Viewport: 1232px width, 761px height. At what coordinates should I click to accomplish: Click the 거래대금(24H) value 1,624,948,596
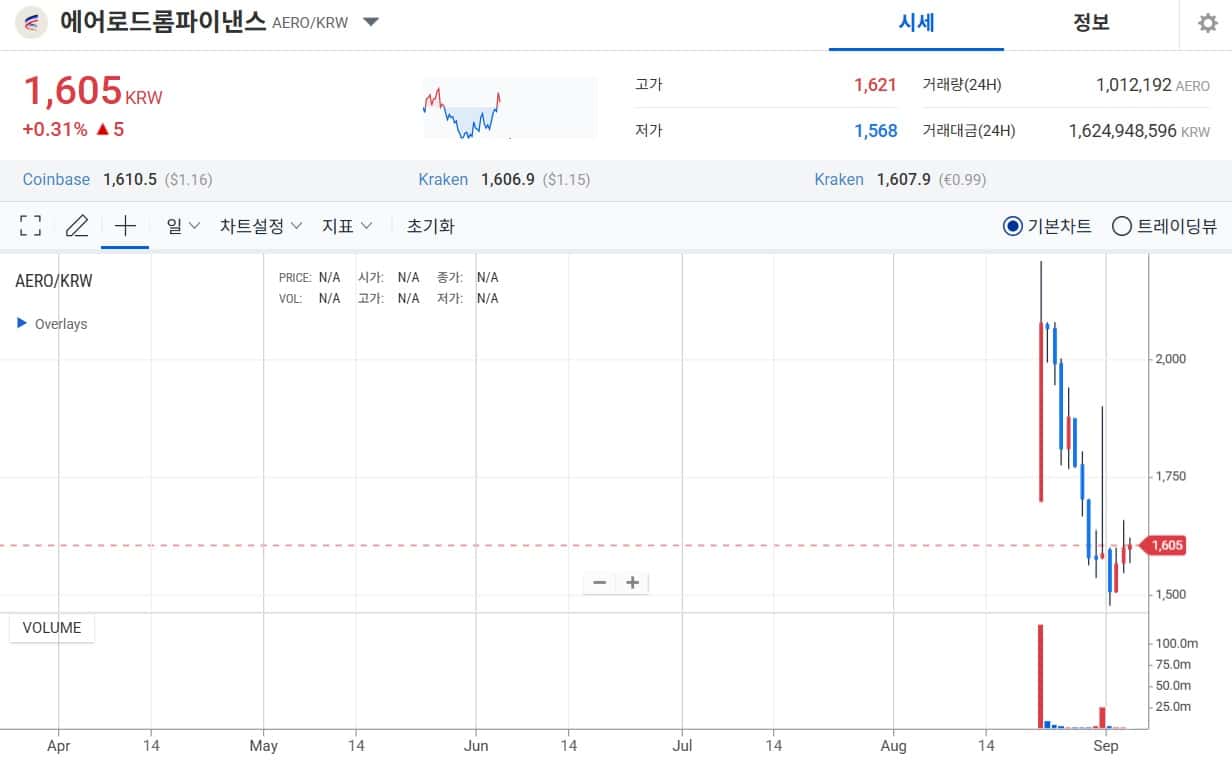click(1122, 130)
